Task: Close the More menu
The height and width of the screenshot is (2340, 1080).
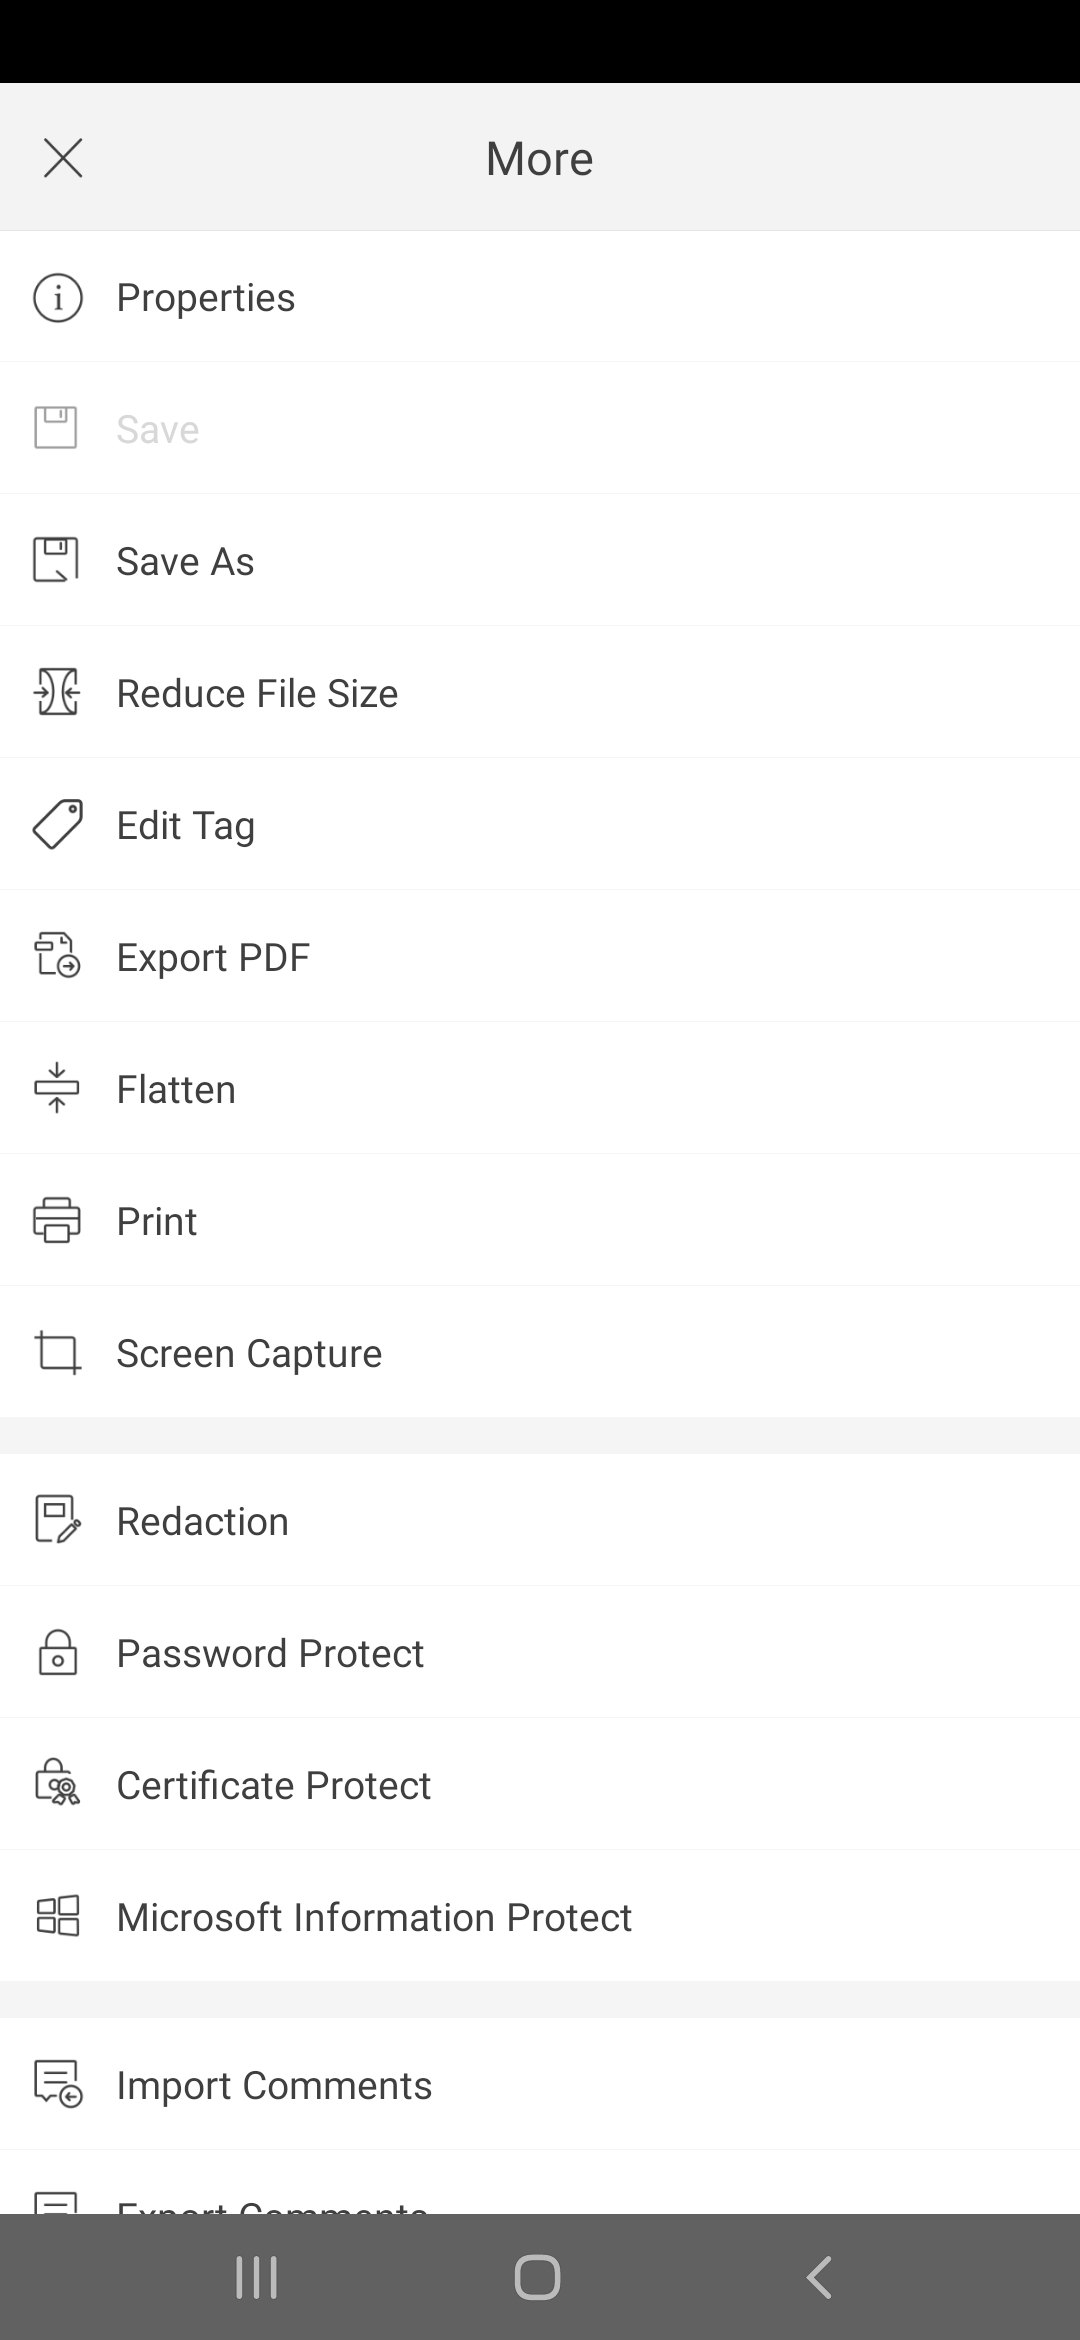Action: click(63, 158)
